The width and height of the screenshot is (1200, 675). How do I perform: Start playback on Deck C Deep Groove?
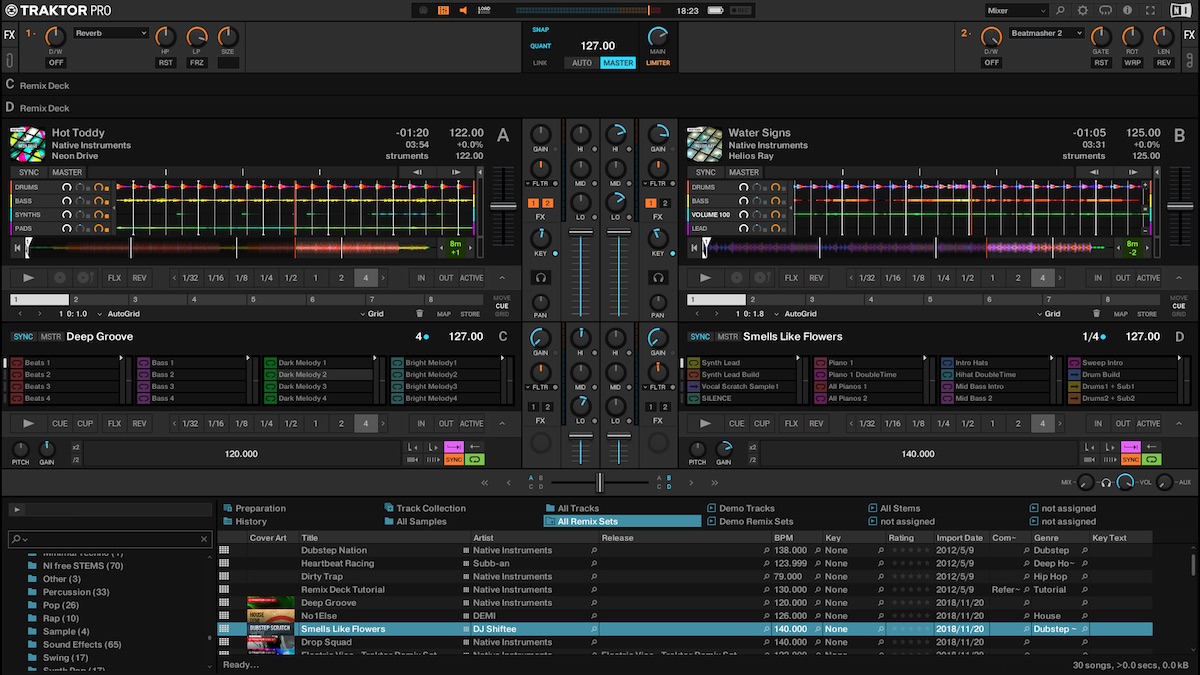tap(29, 423)
